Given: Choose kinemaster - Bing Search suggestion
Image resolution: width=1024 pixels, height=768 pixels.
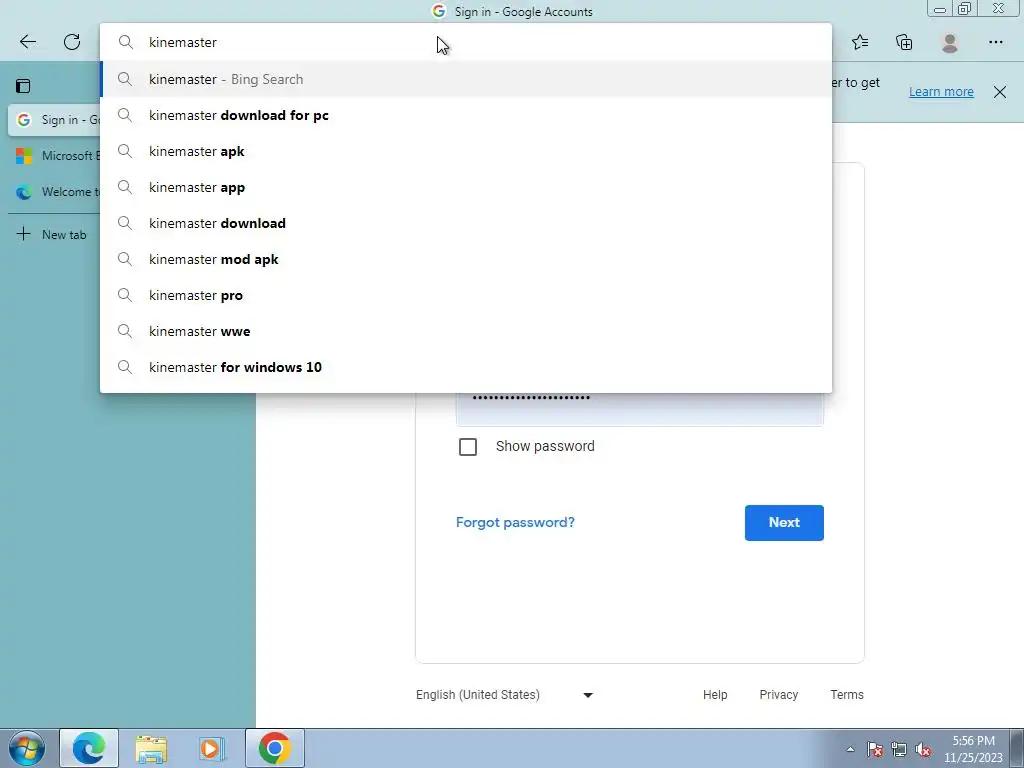Looking at the screenshot, I should click(x=466, y=79).
